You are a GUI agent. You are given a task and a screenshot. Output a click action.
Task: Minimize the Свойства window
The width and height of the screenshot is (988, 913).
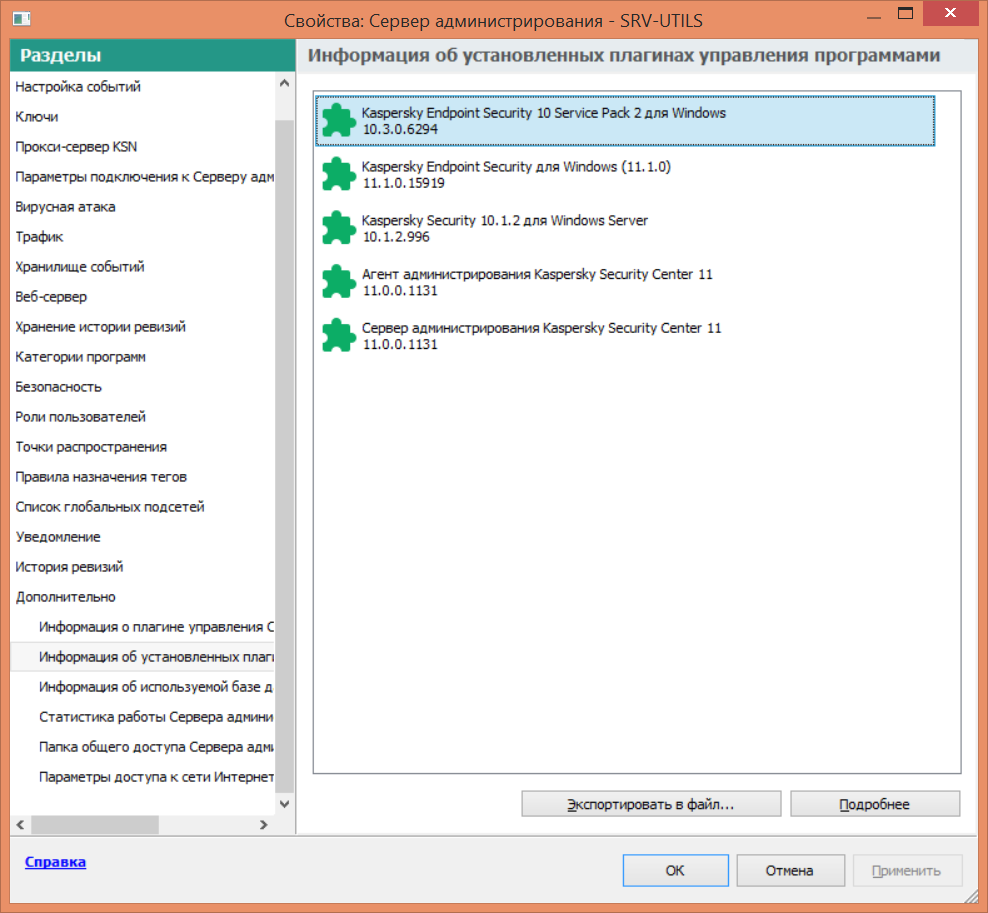(873, 17)
